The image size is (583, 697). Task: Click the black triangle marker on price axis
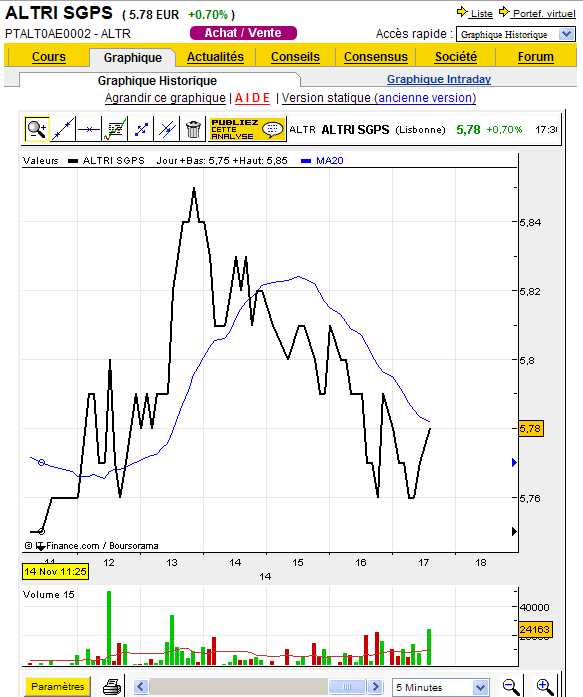(x=514, y=531)
